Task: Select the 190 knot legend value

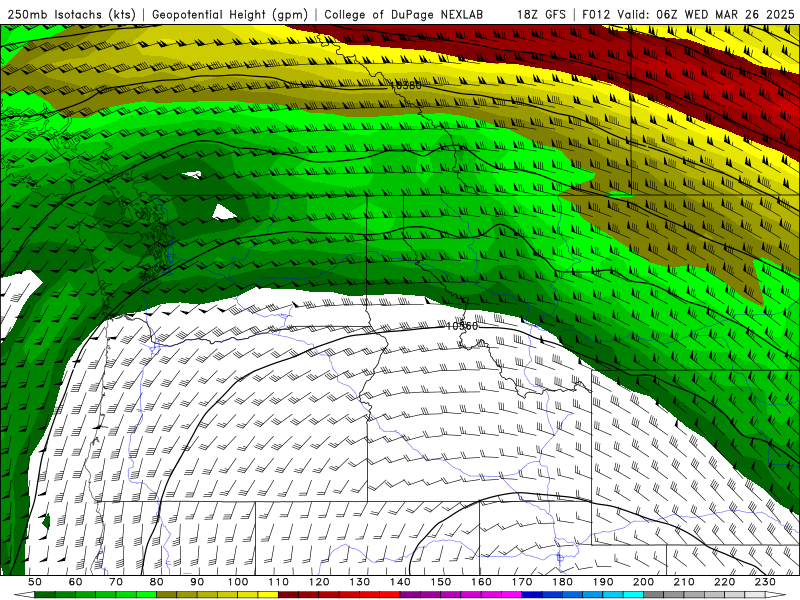Action: point(603,582)
